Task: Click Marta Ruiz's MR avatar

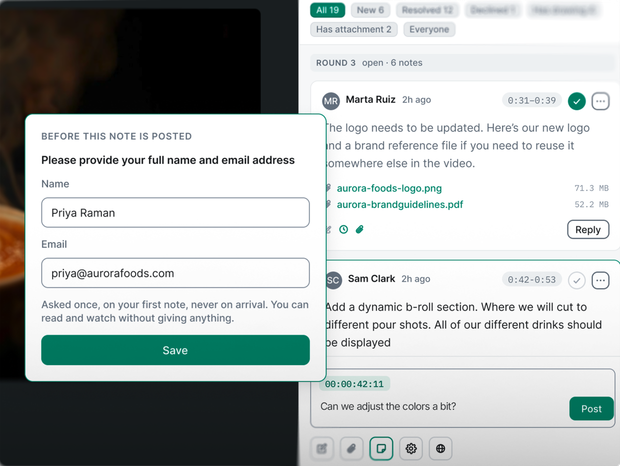Action: [331, 101]
